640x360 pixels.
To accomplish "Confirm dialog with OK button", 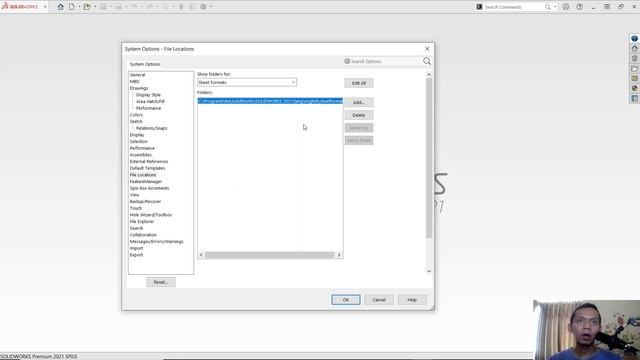I will (x=346, y=300).
